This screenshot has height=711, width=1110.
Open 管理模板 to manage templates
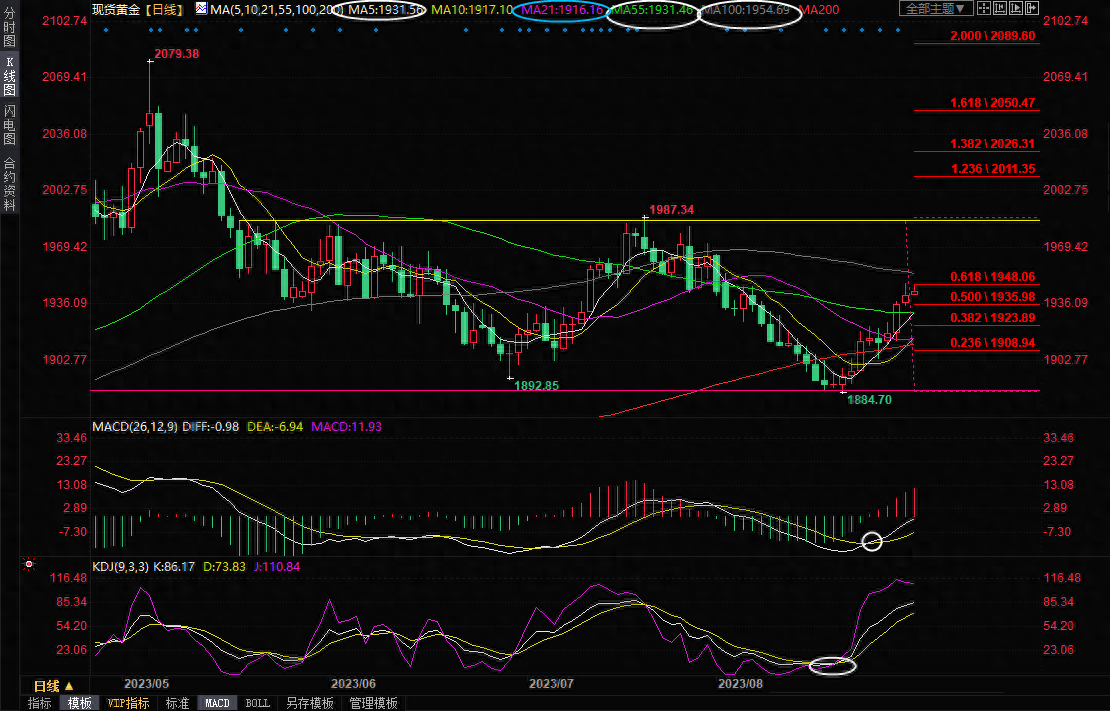pyautogui.click(x=373, y=703)
